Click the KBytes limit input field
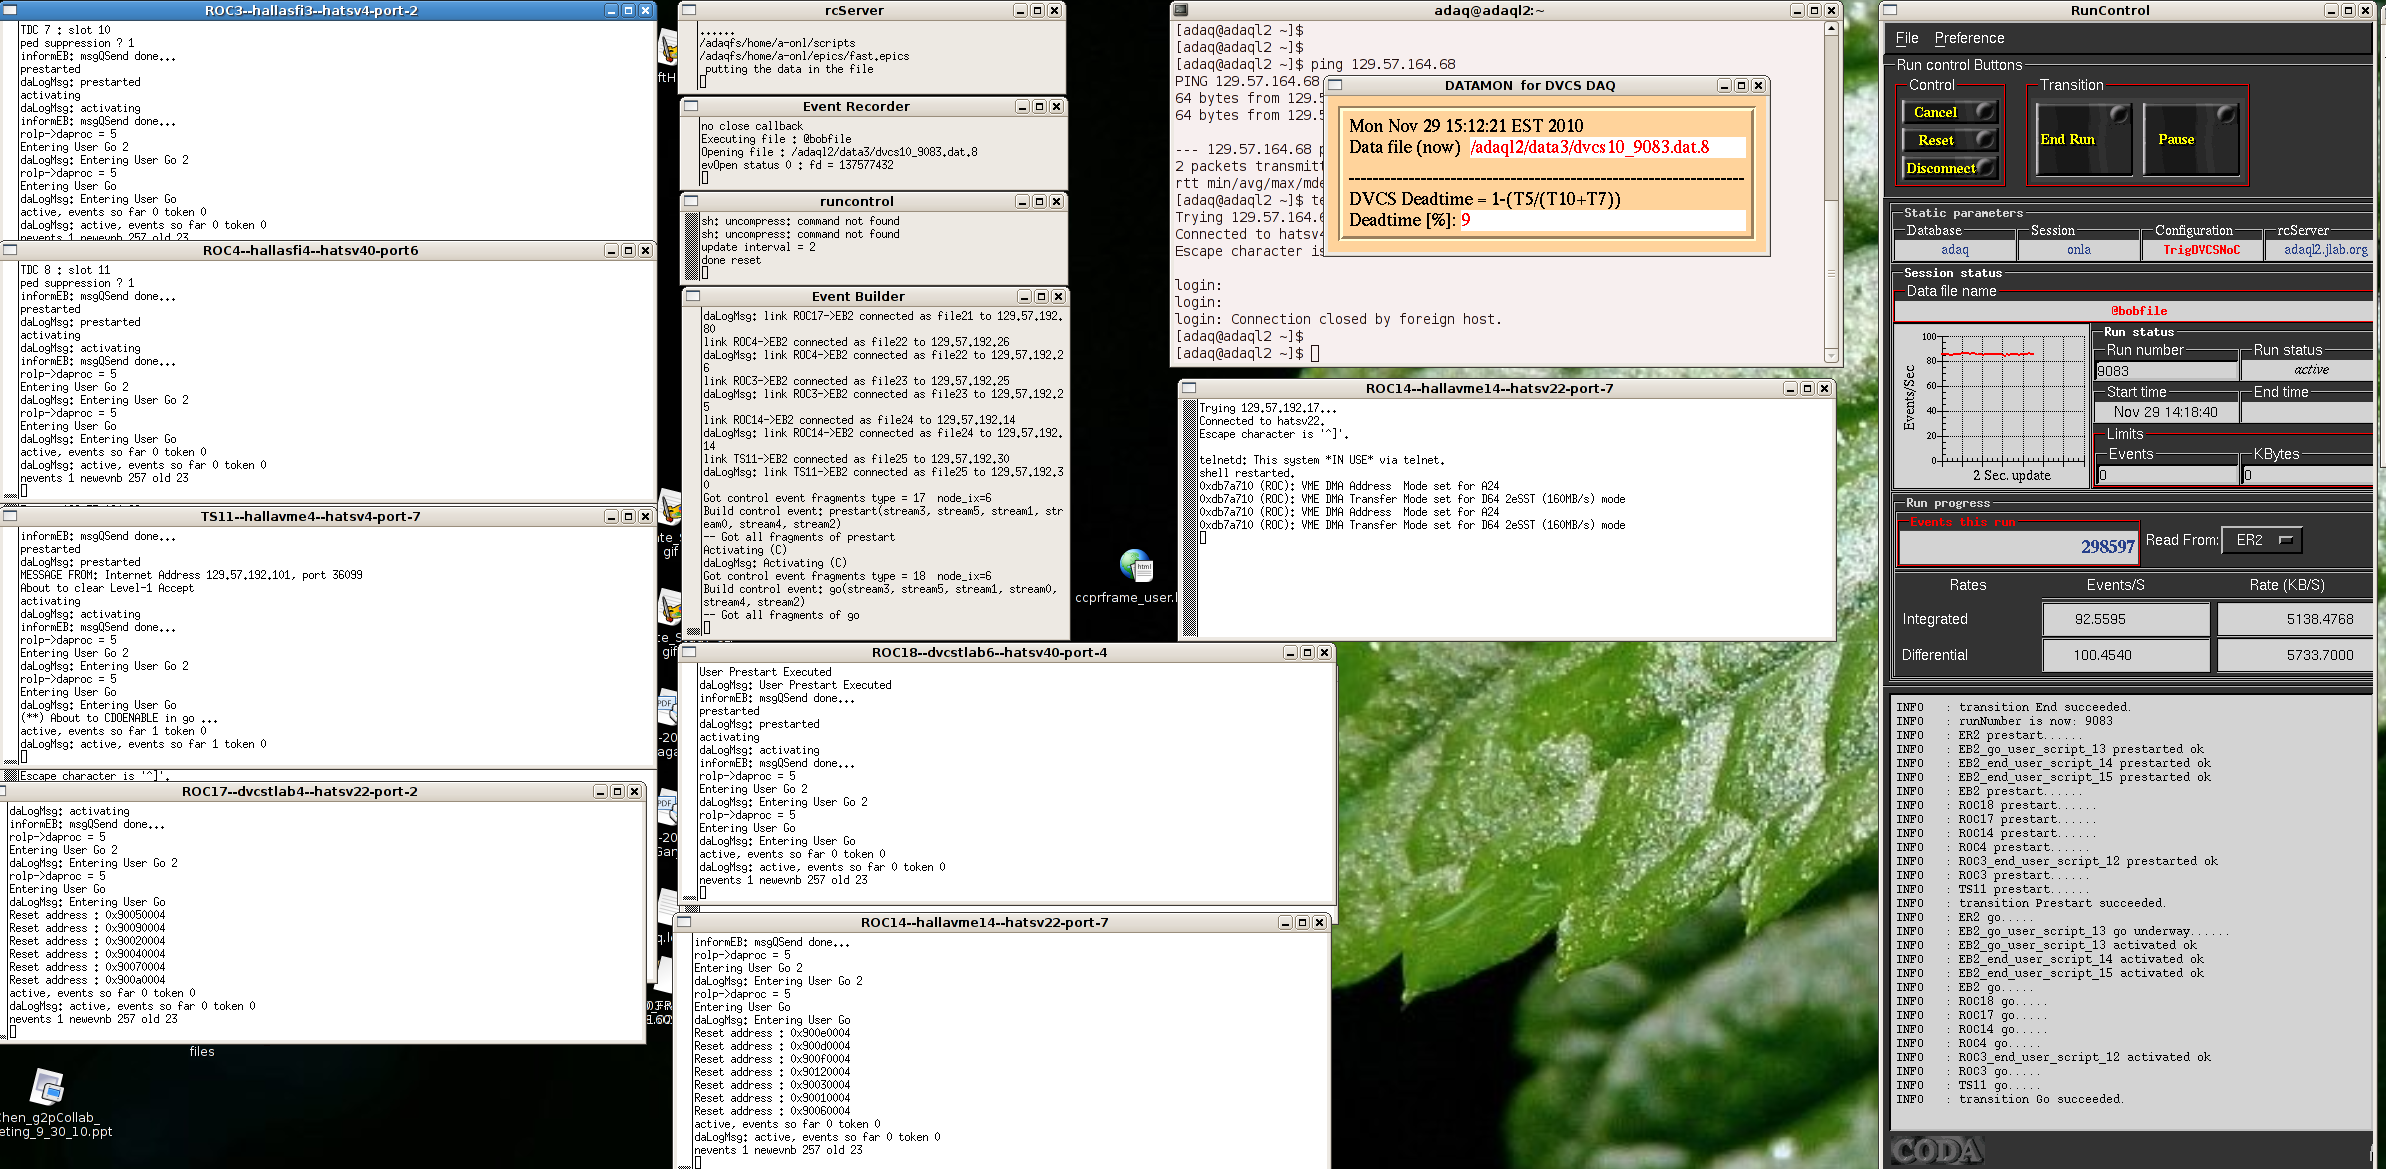This screenshot has height=1169, width=2386. [2308, 475]
